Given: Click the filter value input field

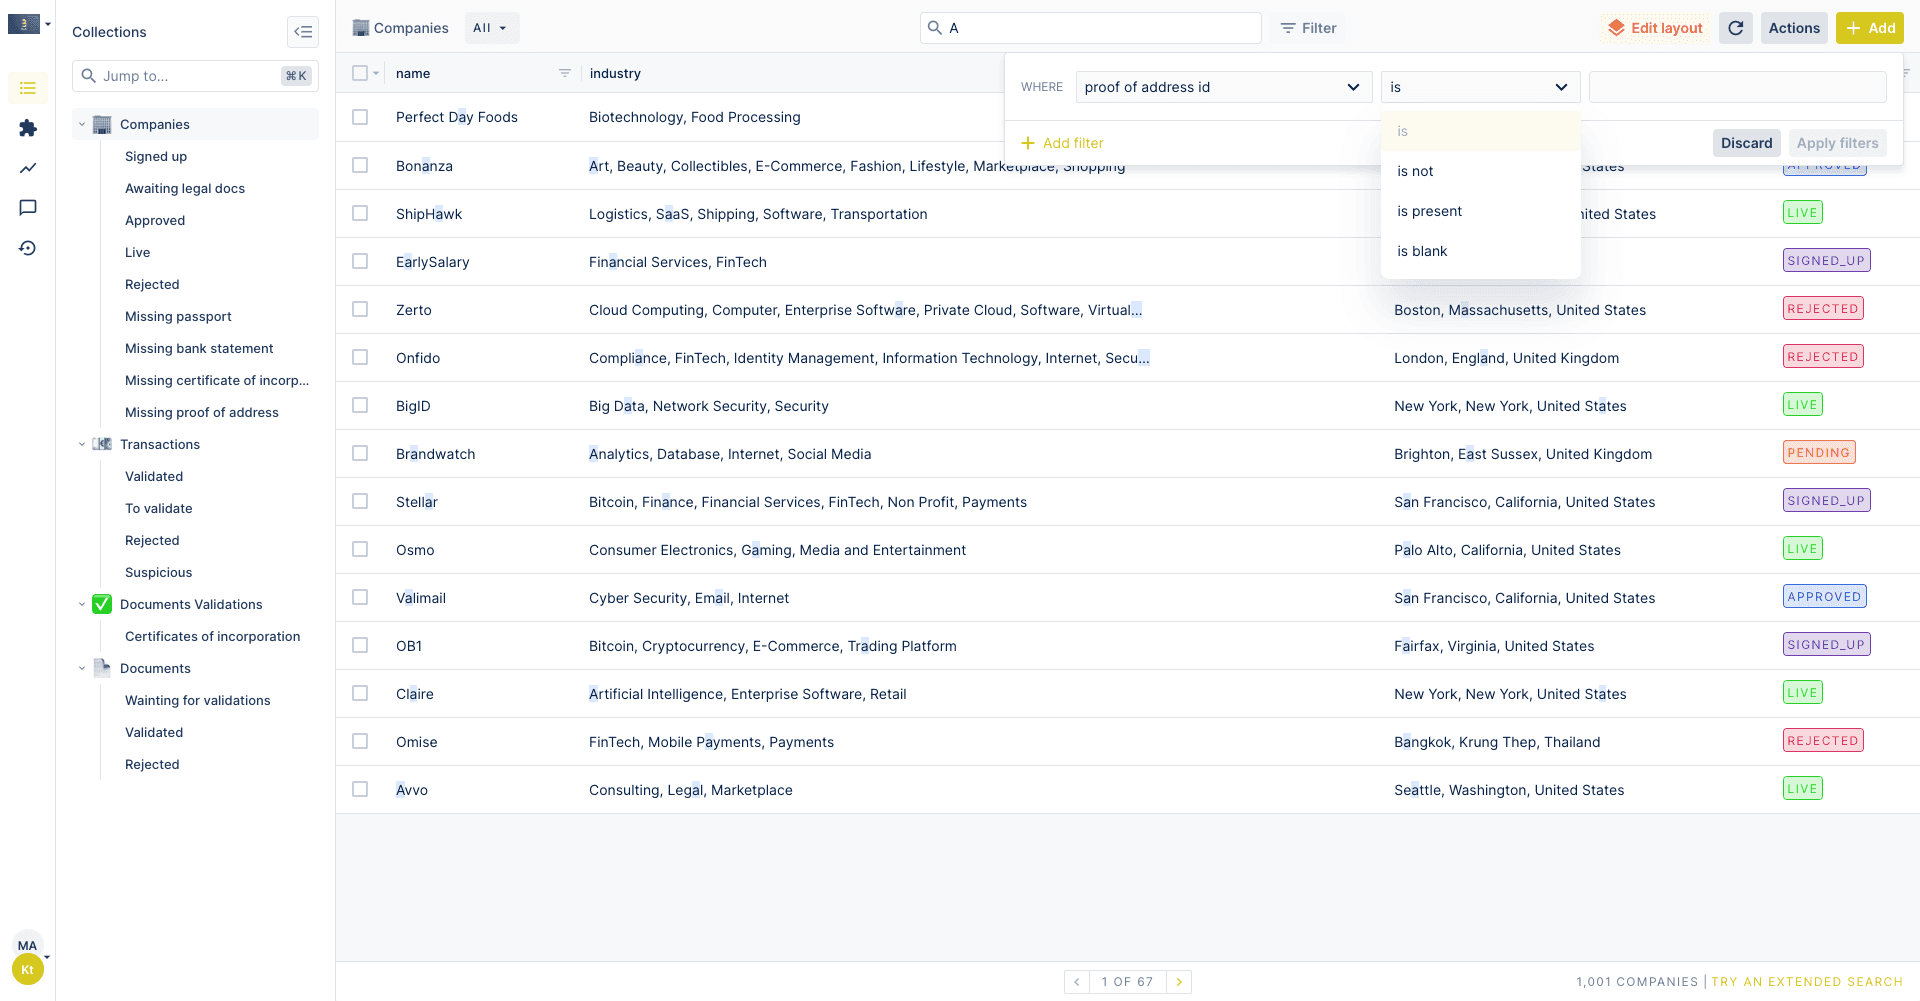Looking at the screenshot, I should click(x=1737, y=87).
